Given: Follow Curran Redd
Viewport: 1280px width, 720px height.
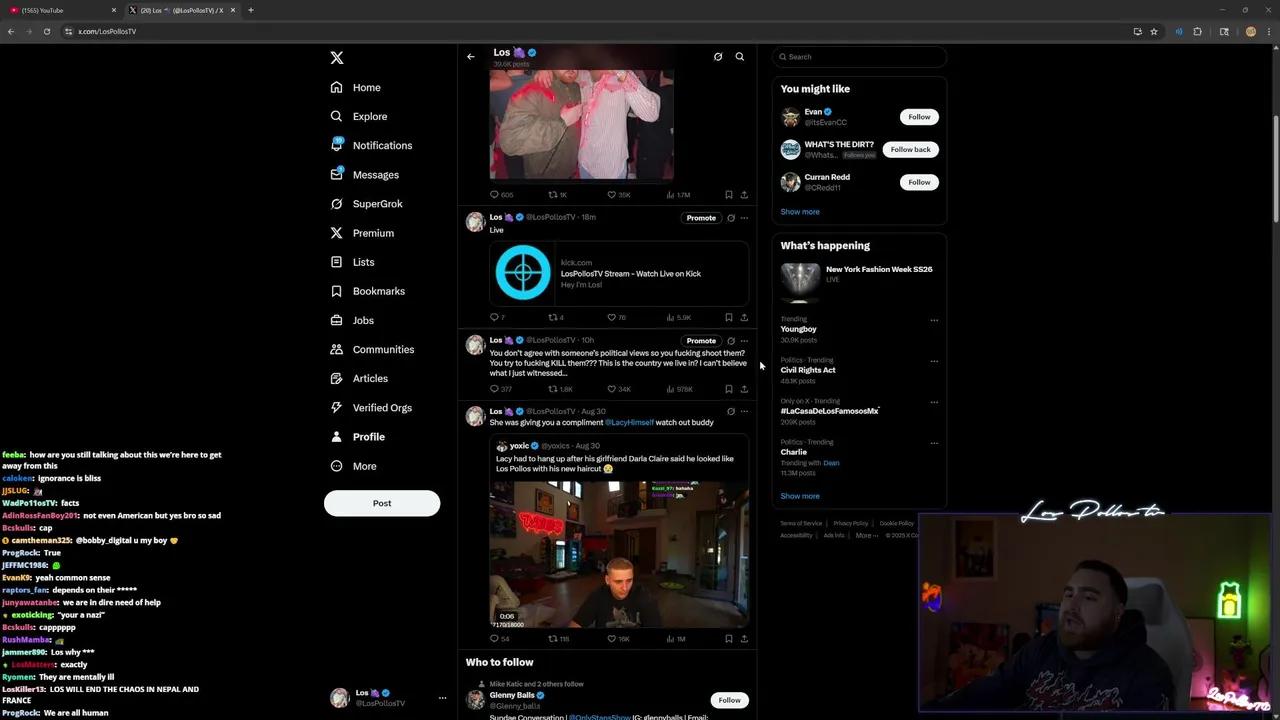Looking at the screenshot, I should coord(919,182).
